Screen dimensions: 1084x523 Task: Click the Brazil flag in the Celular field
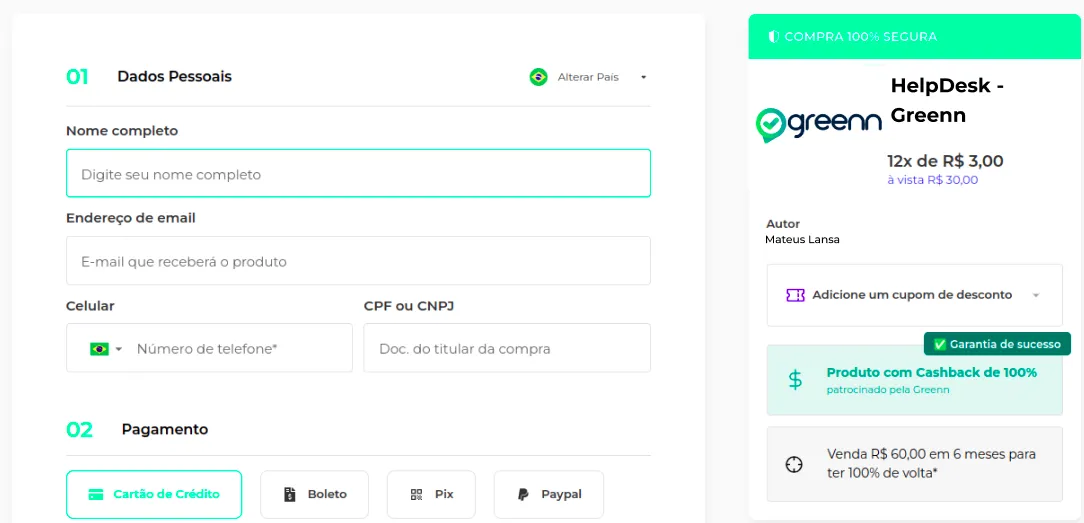coord(100,349)
